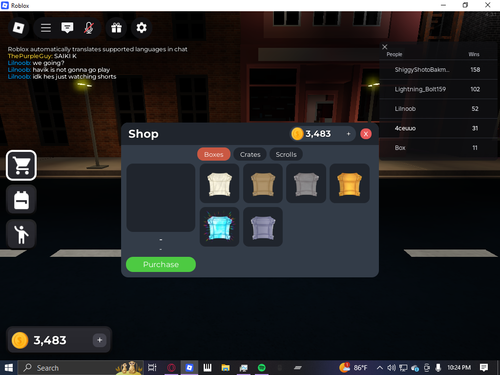Switch to the Scrolls tab
The height and width of the screenshot is (375, 500).
tap(286, 154)
